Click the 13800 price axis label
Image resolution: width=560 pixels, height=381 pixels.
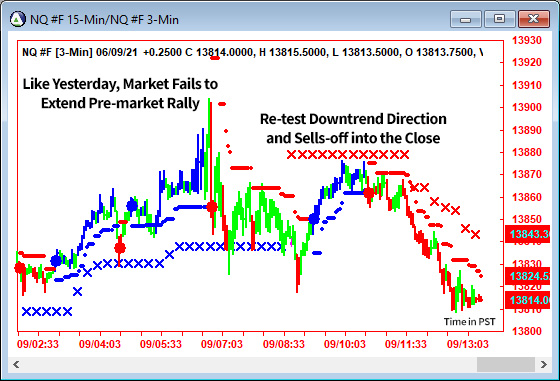(x=527, y=331)
